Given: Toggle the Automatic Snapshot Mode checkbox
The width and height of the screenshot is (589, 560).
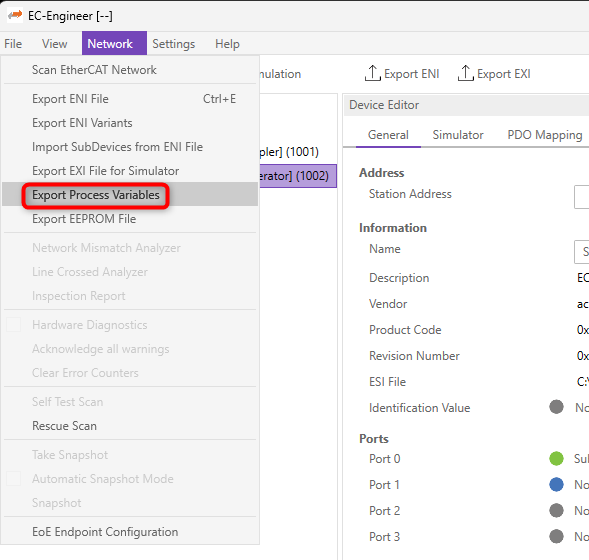Looking at the screenshot, I should (x=14, y=478).
